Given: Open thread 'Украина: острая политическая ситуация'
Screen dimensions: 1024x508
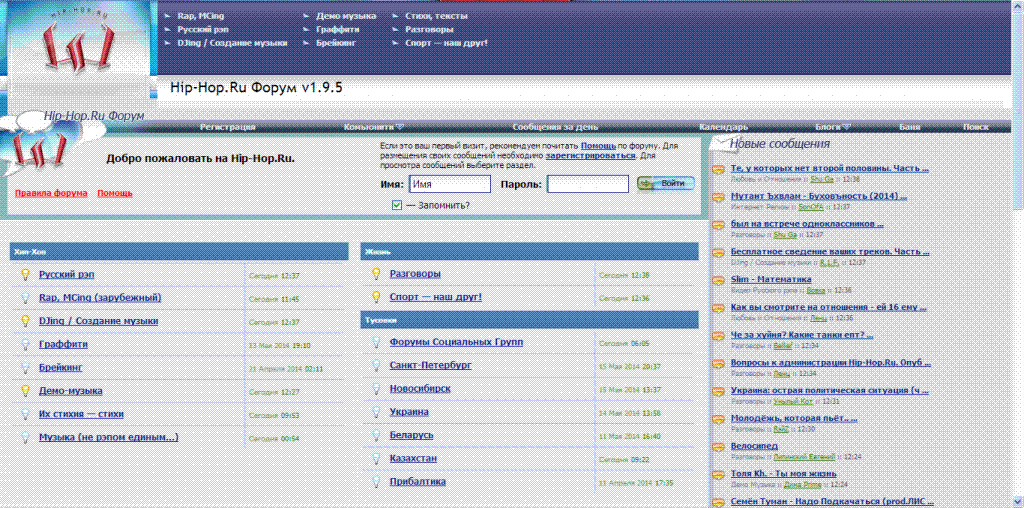Looking at the screenshot, I should point(829,390).
